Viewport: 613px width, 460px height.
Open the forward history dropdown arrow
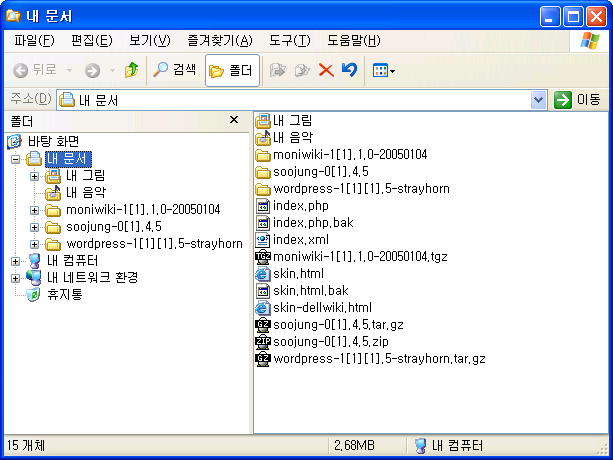(x=112, y=71)
